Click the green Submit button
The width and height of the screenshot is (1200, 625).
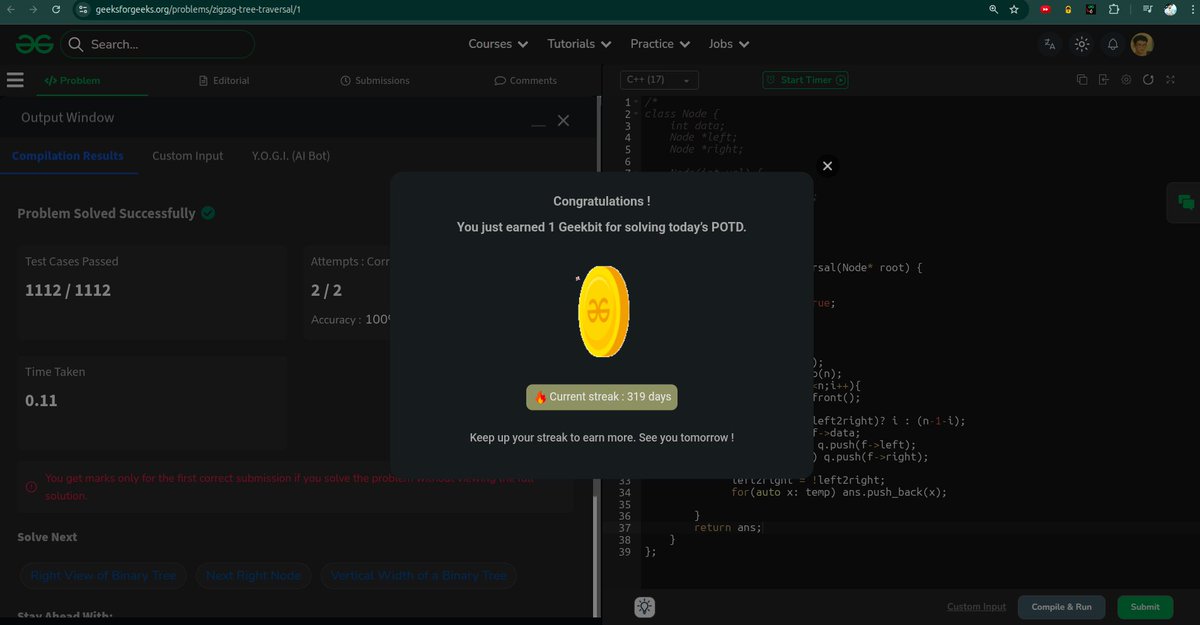1145,607
